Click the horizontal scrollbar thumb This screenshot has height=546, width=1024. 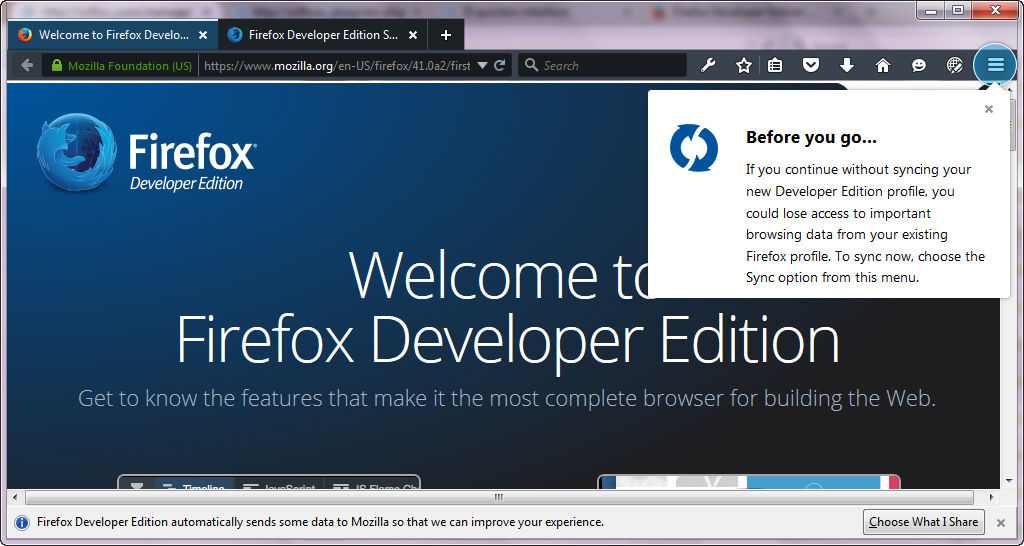(499, 498)
